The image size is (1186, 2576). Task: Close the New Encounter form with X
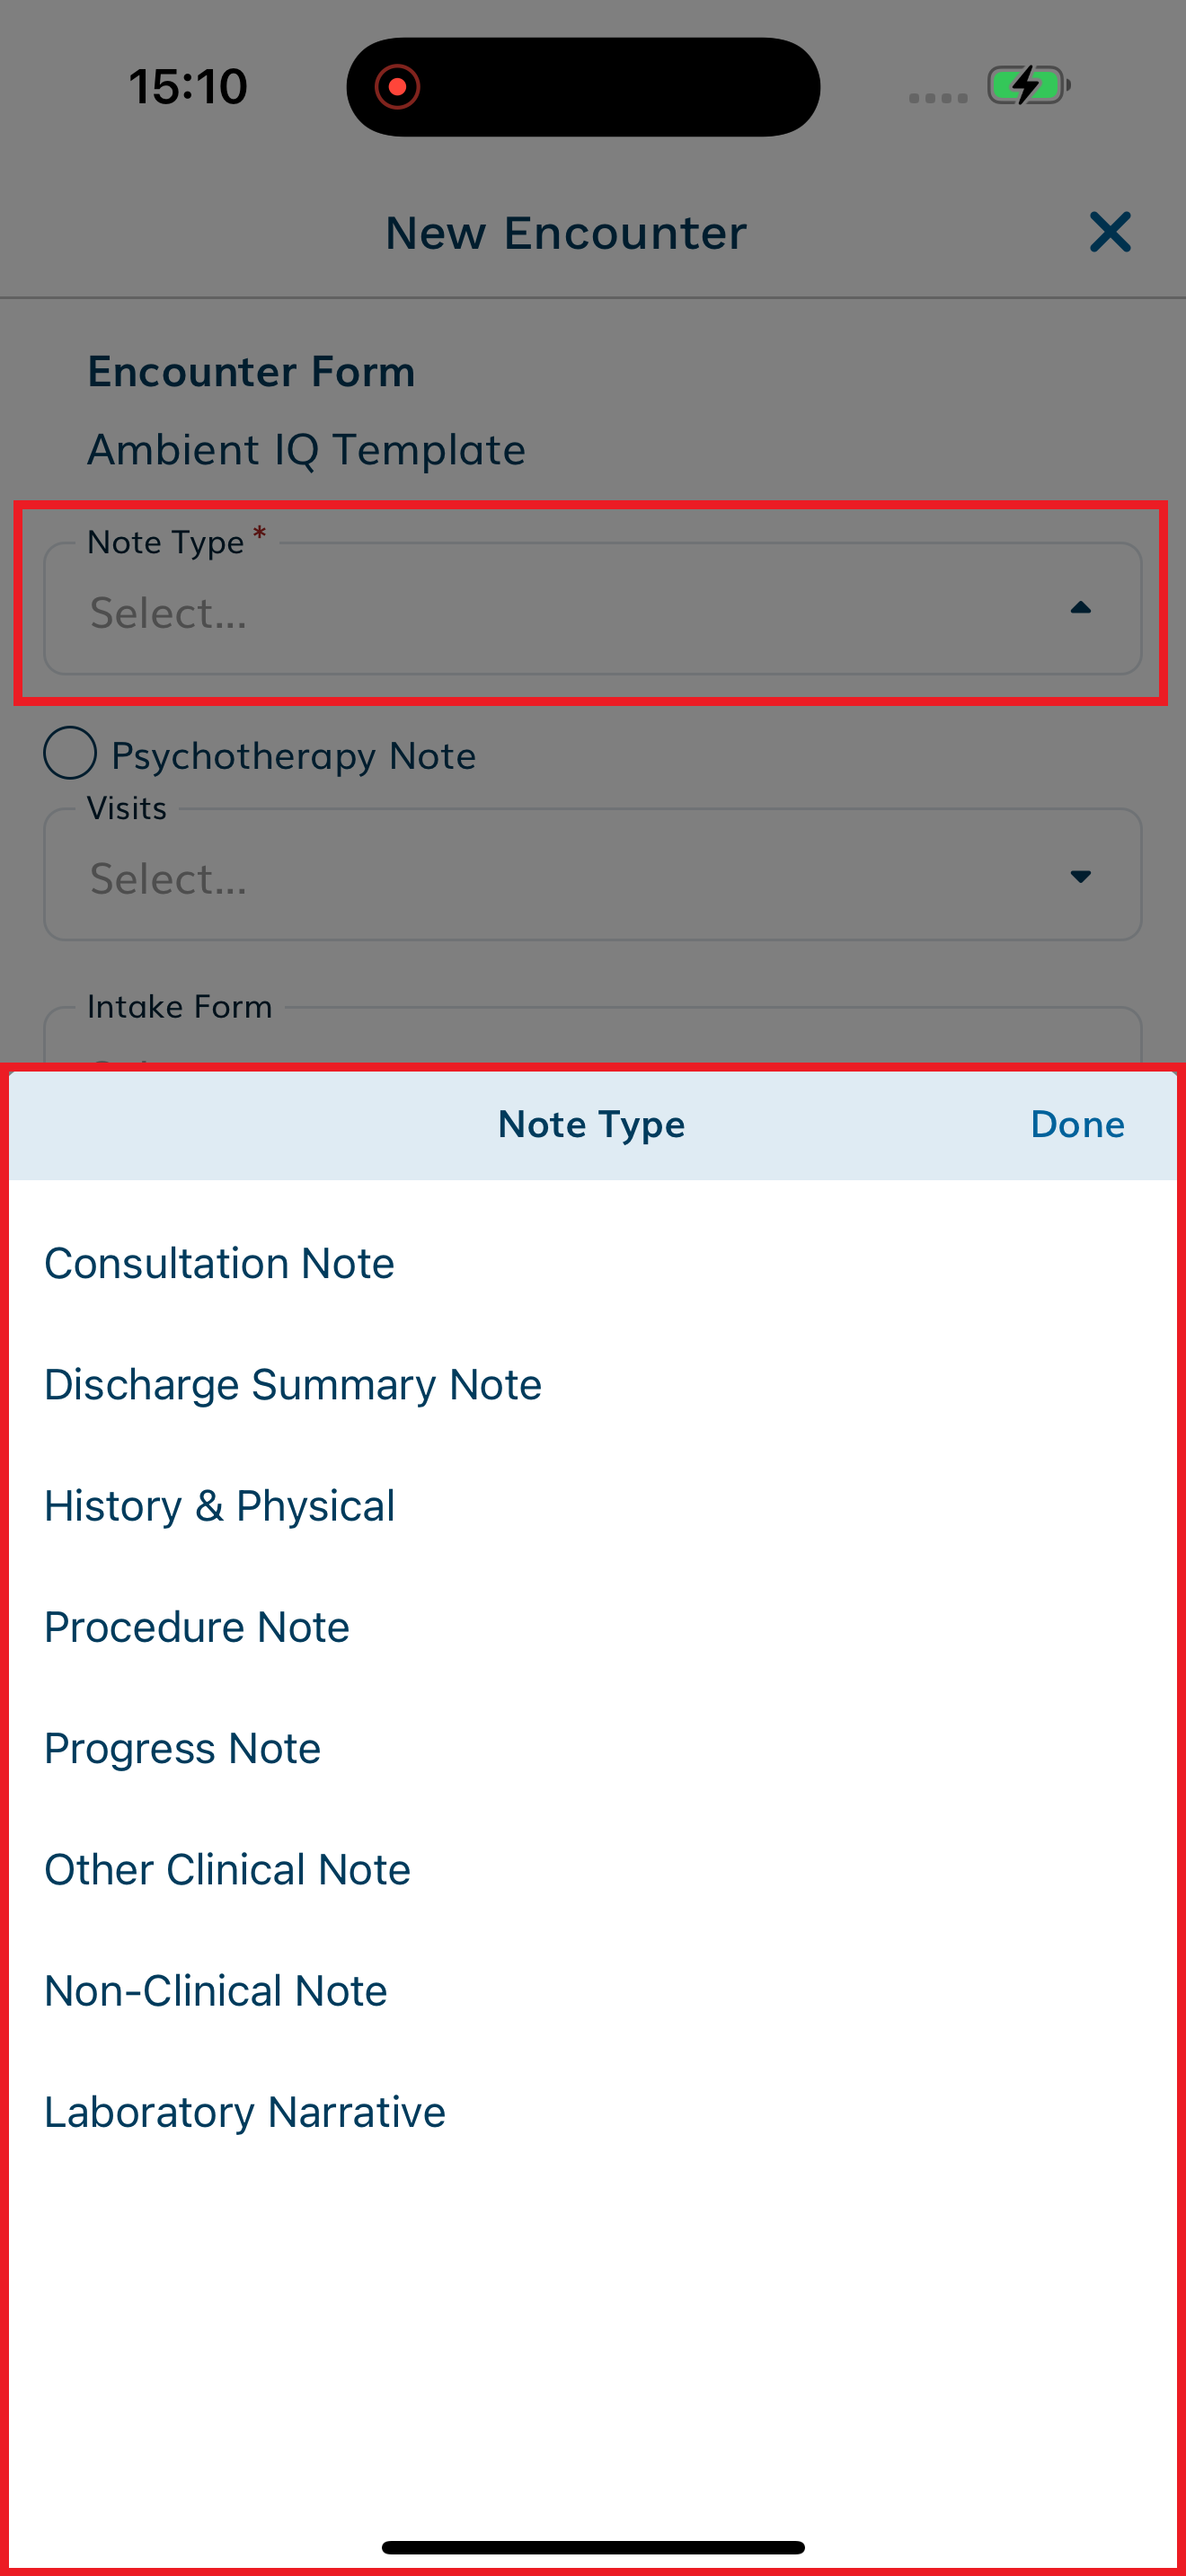[1110, 232]
